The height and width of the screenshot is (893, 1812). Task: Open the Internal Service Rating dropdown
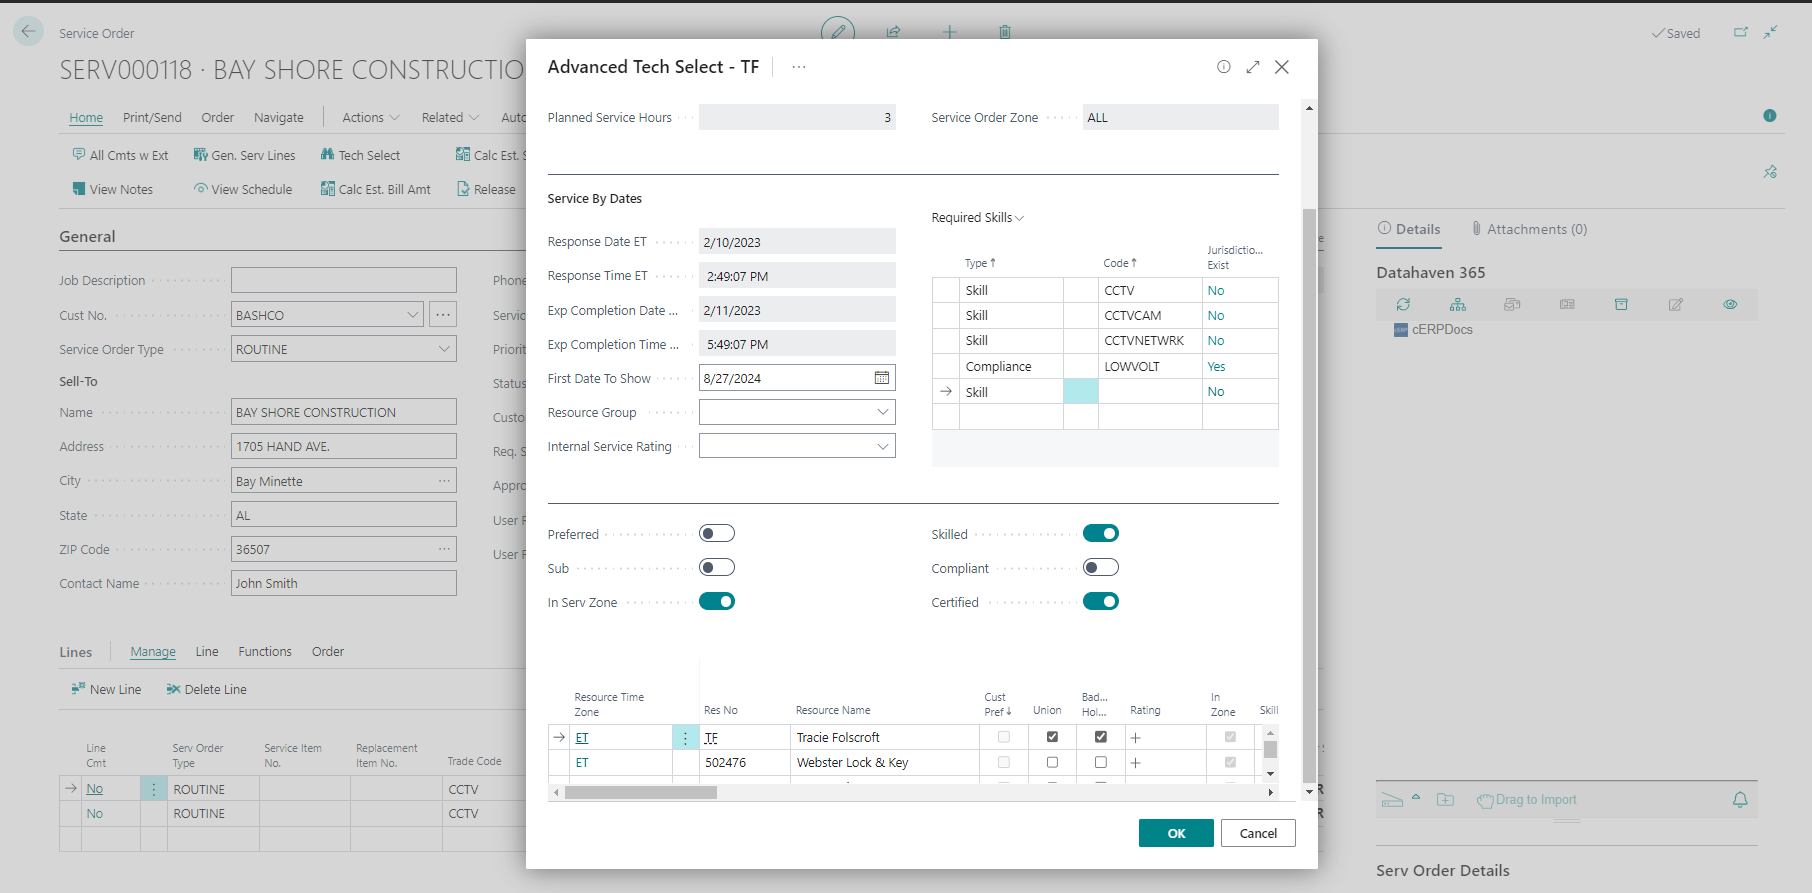[x=883, y=446]
